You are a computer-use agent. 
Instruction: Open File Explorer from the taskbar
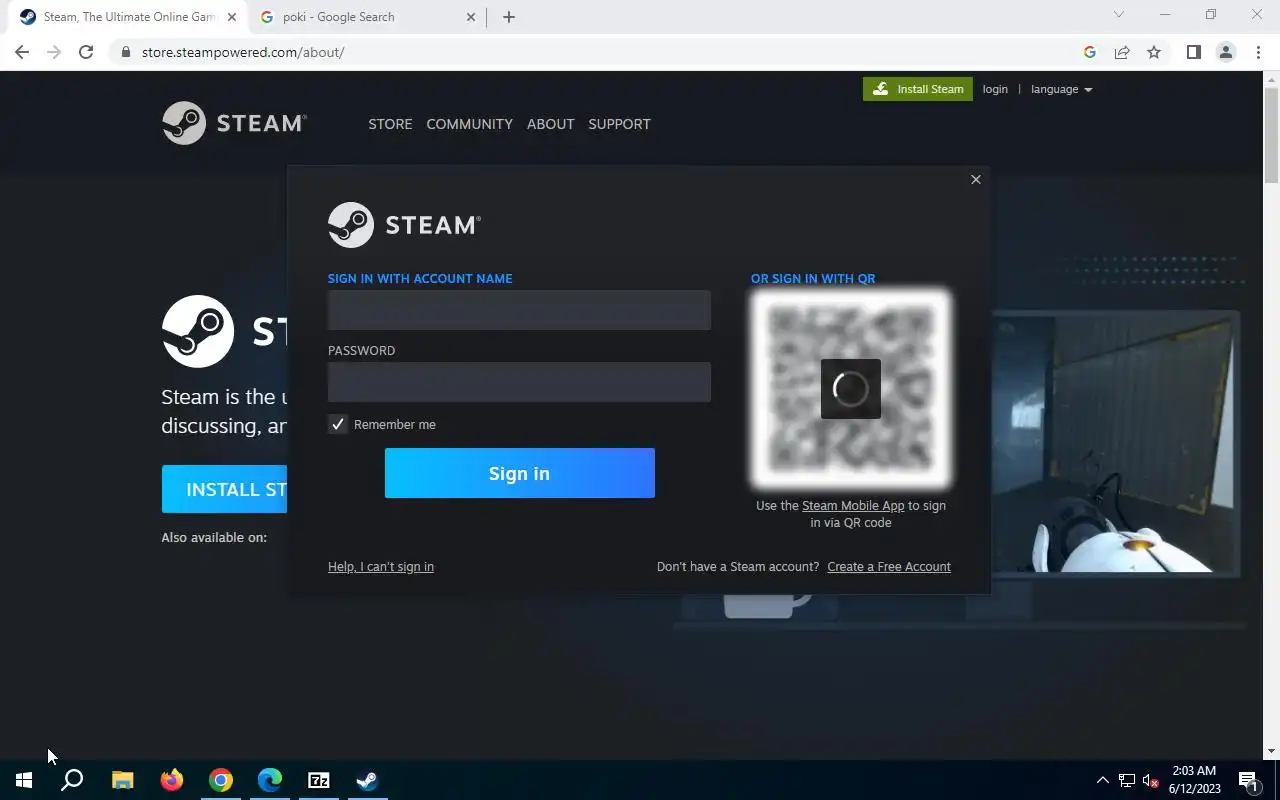click(122, 780)
